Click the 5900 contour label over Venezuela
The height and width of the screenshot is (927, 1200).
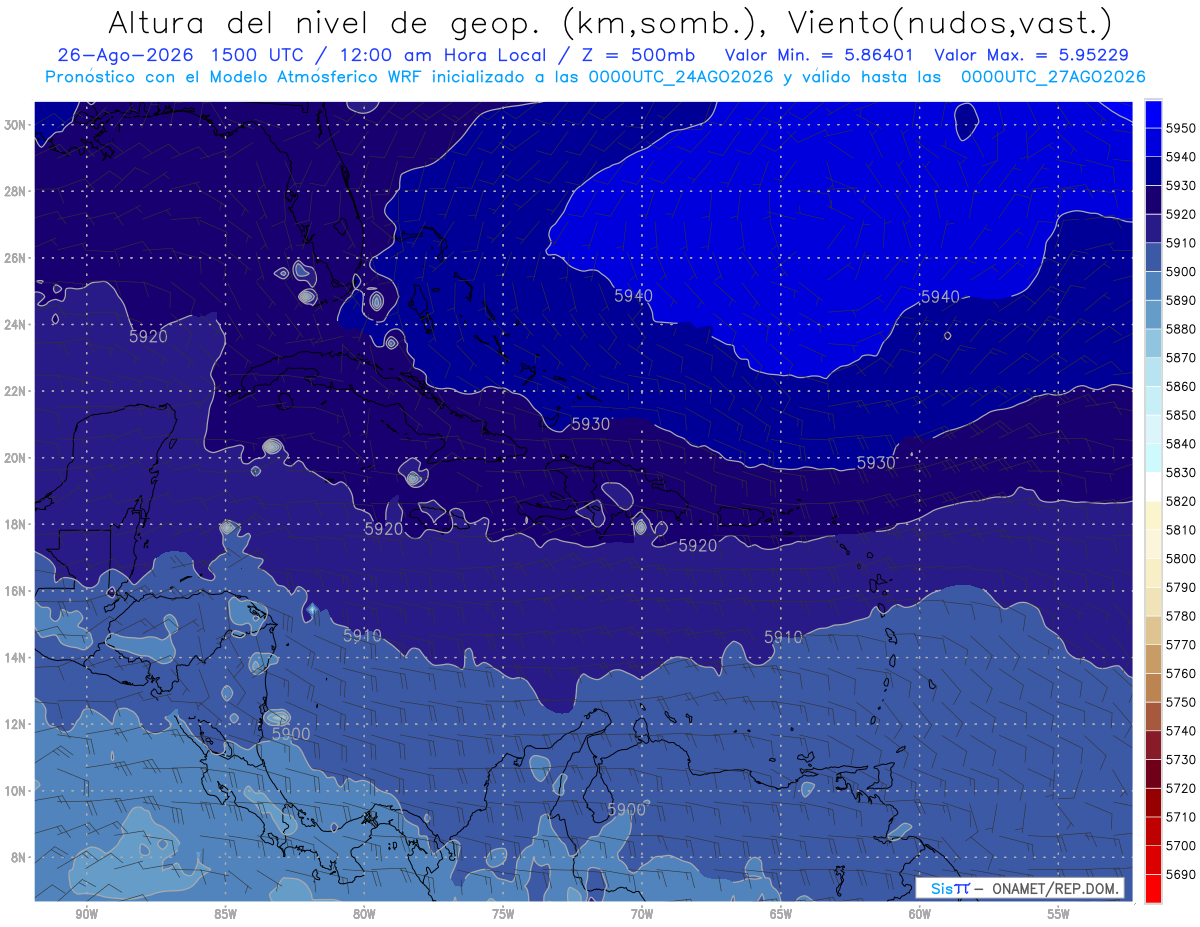pyautogui.click(x=626, y=809)
